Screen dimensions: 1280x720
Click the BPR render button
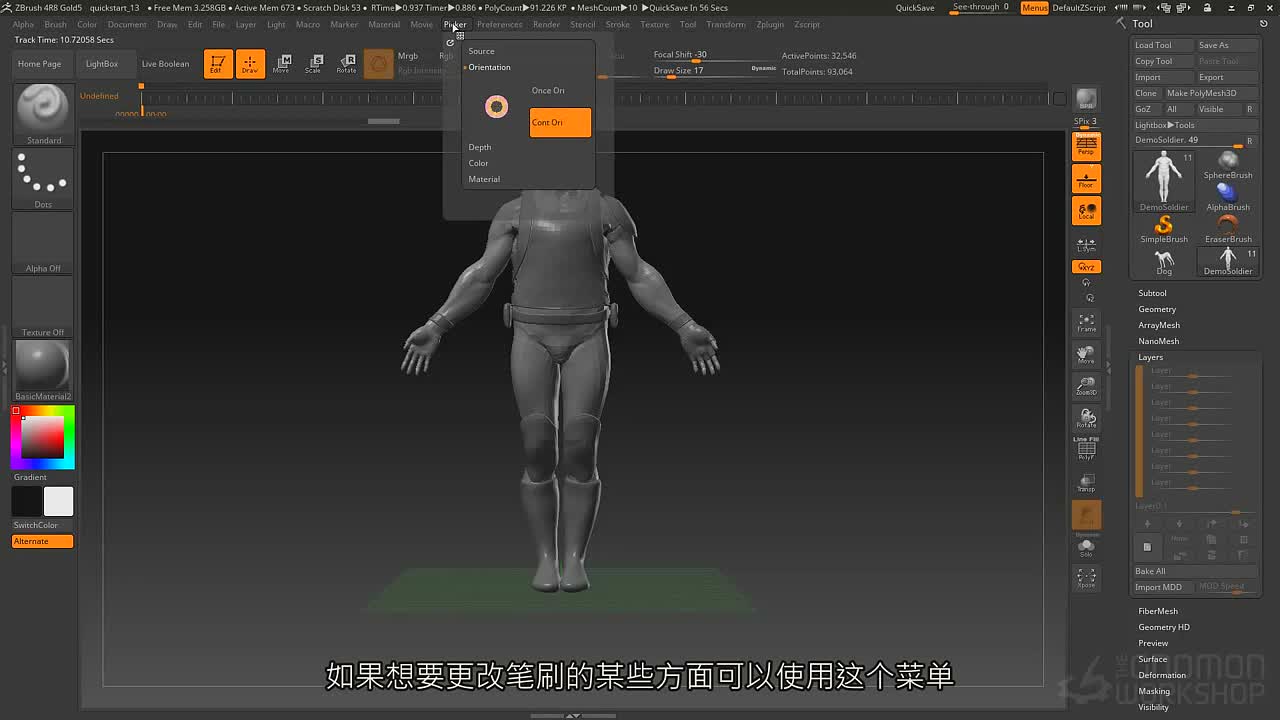(1086, 99)
